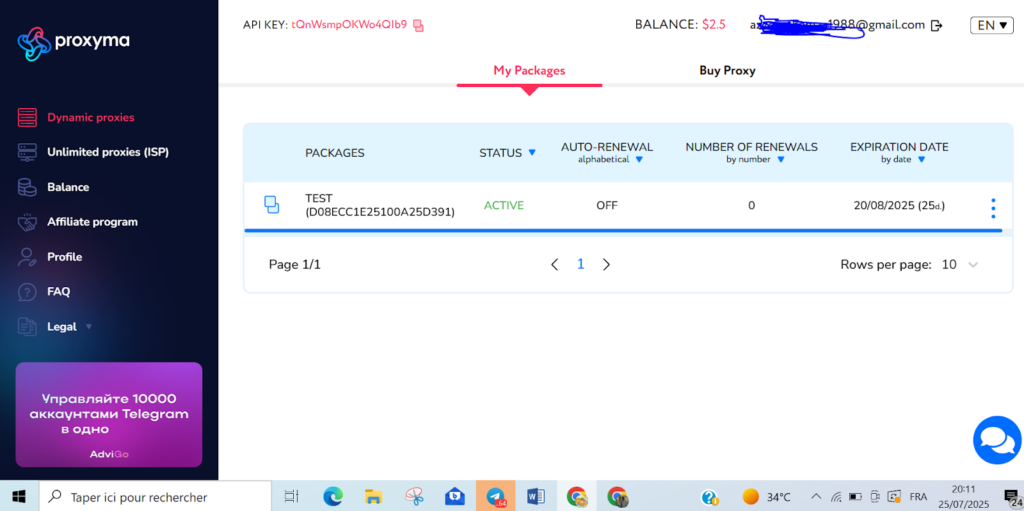Copy the TEST package ID icon

[271, 205]
